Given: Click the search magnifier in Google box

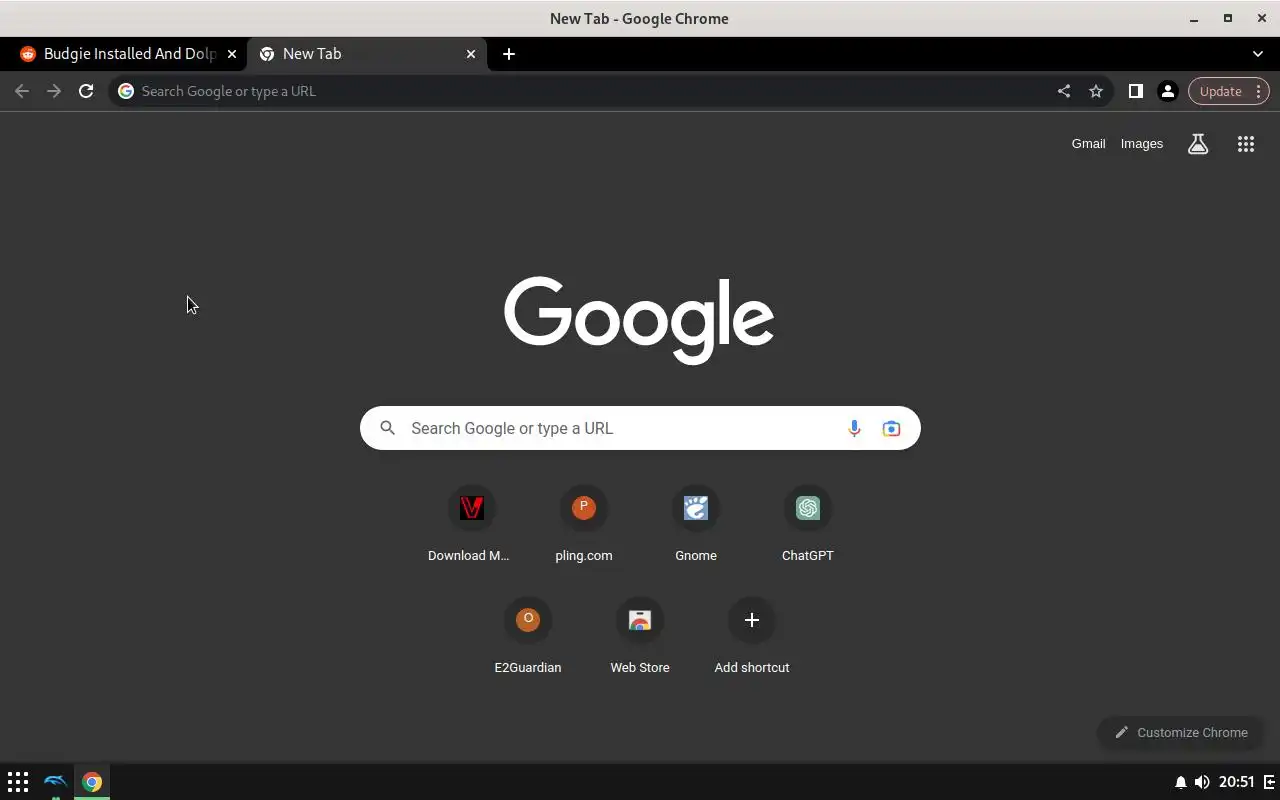Looking at the screenshot, I should tap(388, 428).
